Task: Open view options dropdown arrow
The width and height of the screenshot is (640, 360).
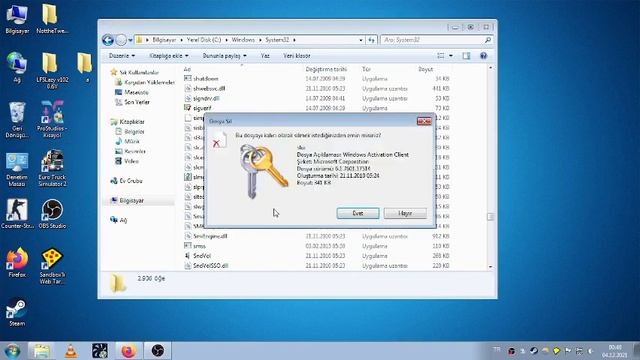Action: tap(451, 56)
